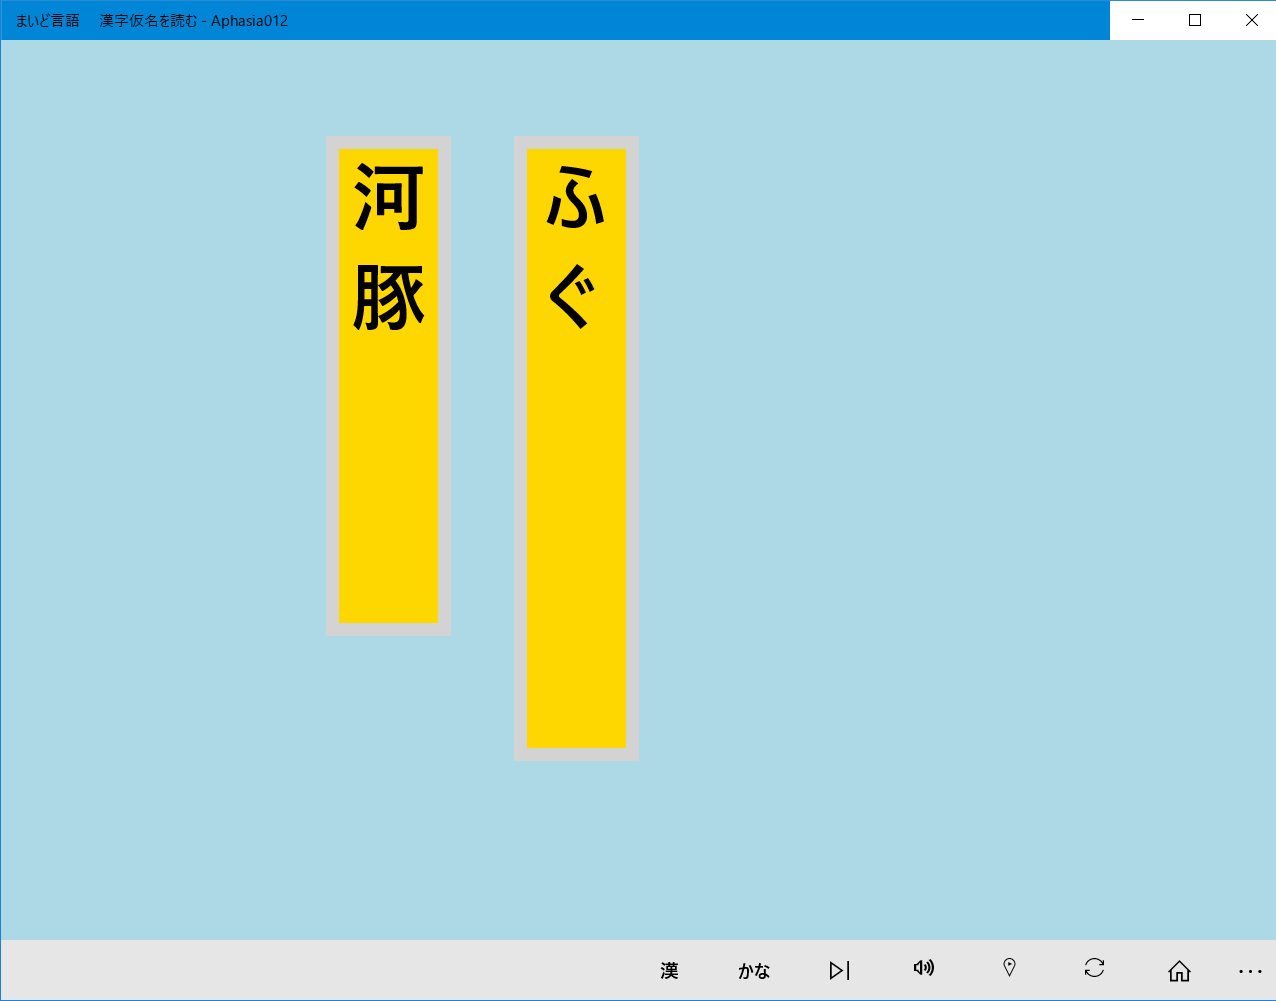Select the 河豚 kanji card

(388, 386)
